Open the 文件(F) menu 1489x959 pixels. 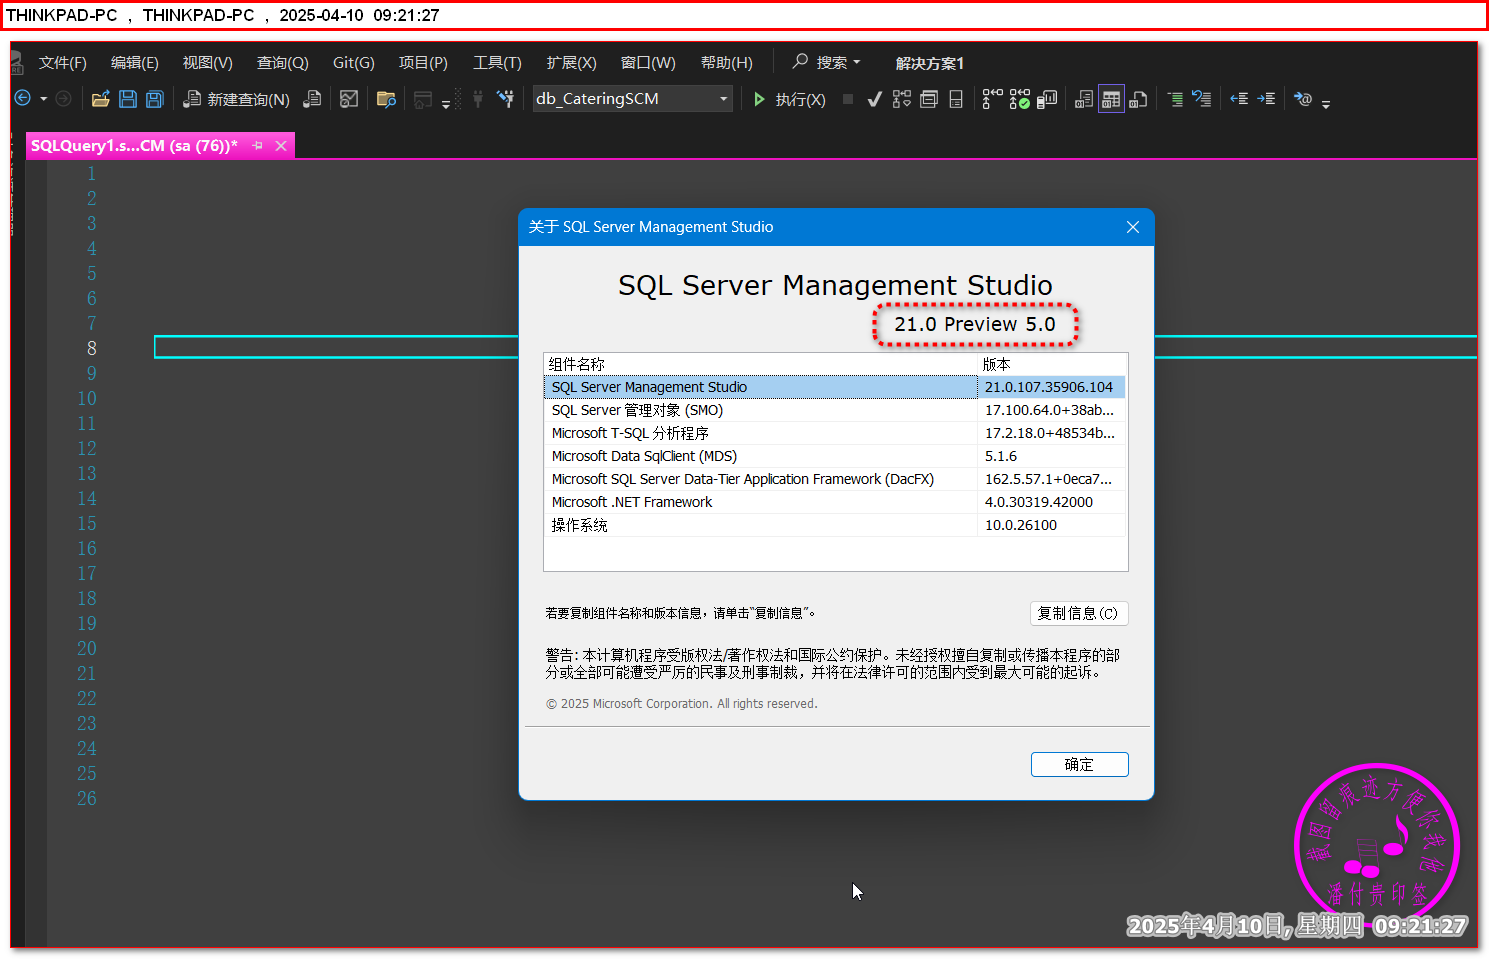coord(63,62)
